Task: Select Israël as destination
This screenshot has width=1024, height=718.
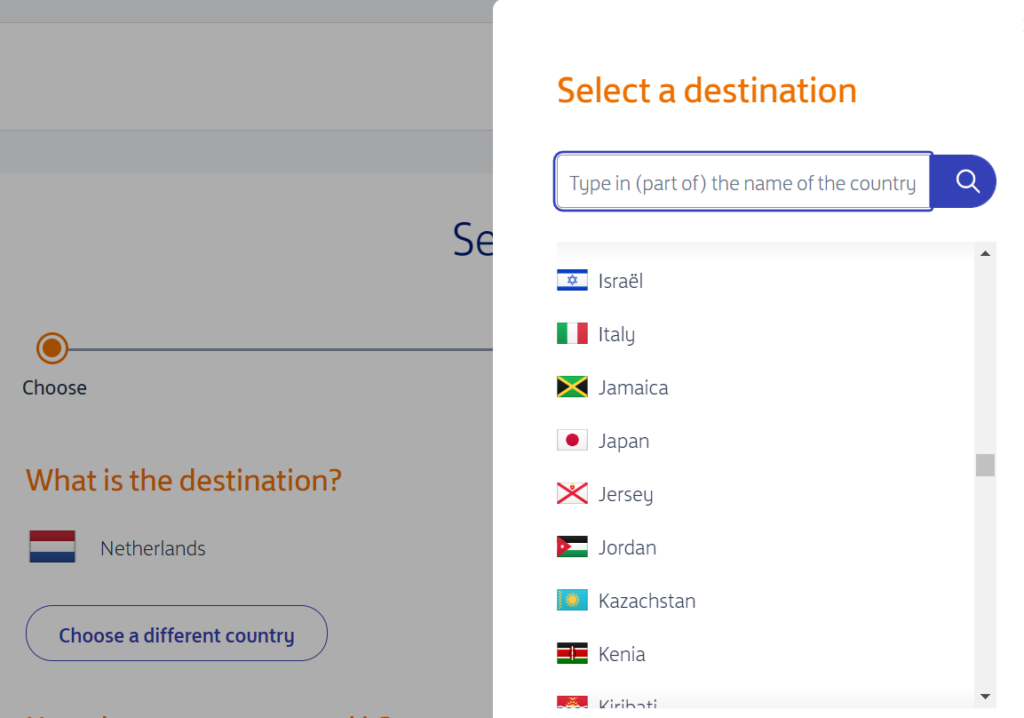Action: pyautogui.click(x=620, y=281)
